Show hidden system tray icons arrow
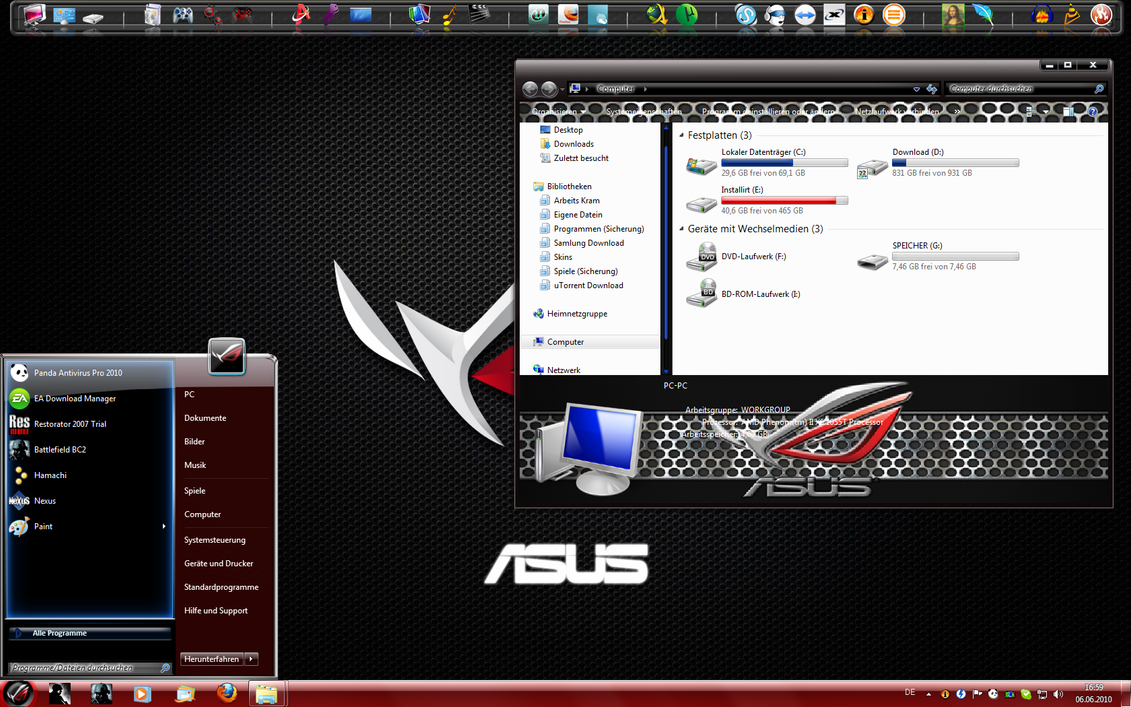 point(929,694)
